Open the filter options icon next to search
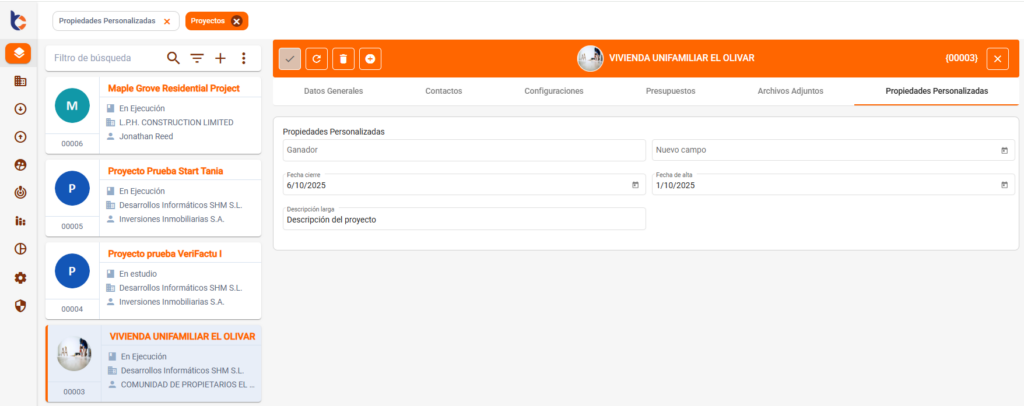 197,58
